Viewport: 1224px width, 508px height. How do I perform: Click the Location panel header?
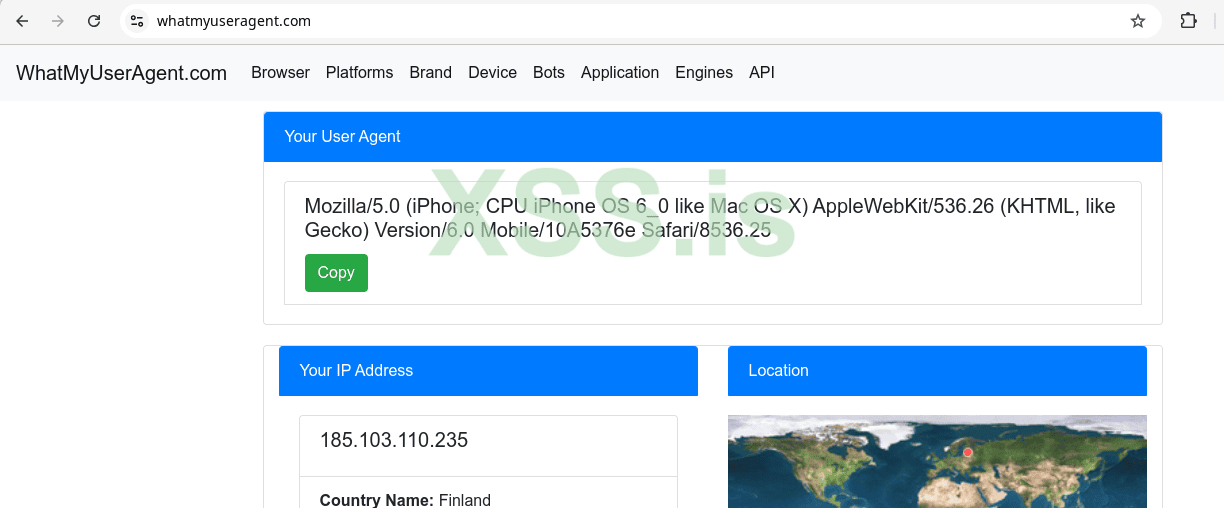[x=937, y=371]
